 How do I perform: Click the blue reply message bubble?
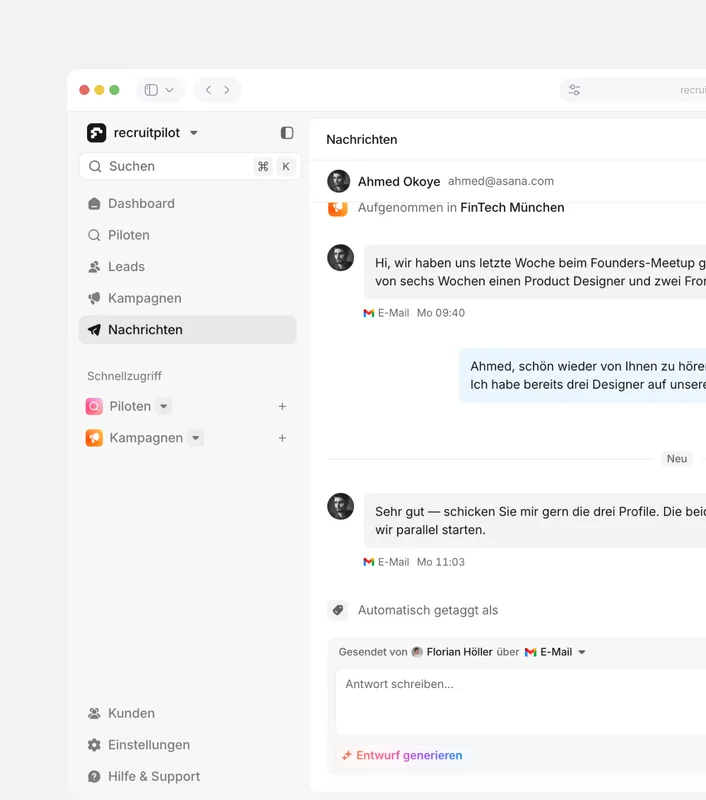pos(583,376)
